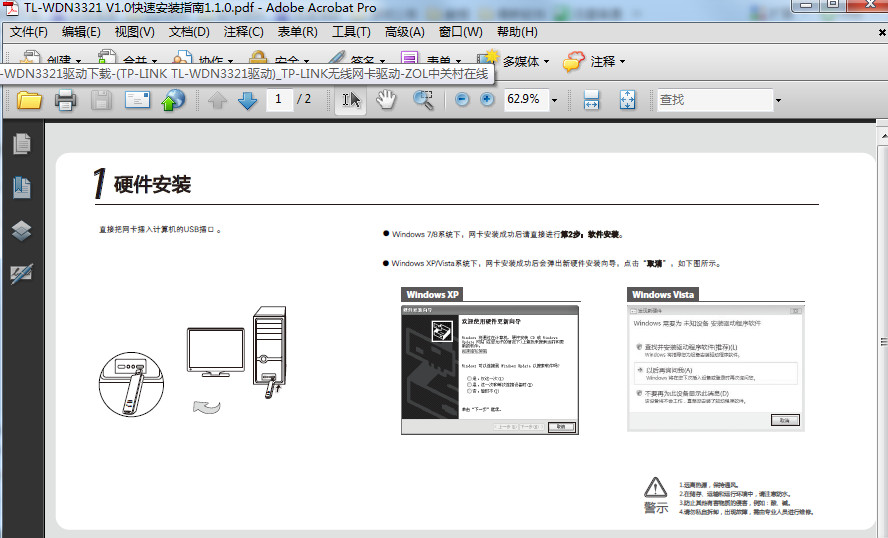
Task: Open the 编辑(E) menu
Action: coord(81,32)
